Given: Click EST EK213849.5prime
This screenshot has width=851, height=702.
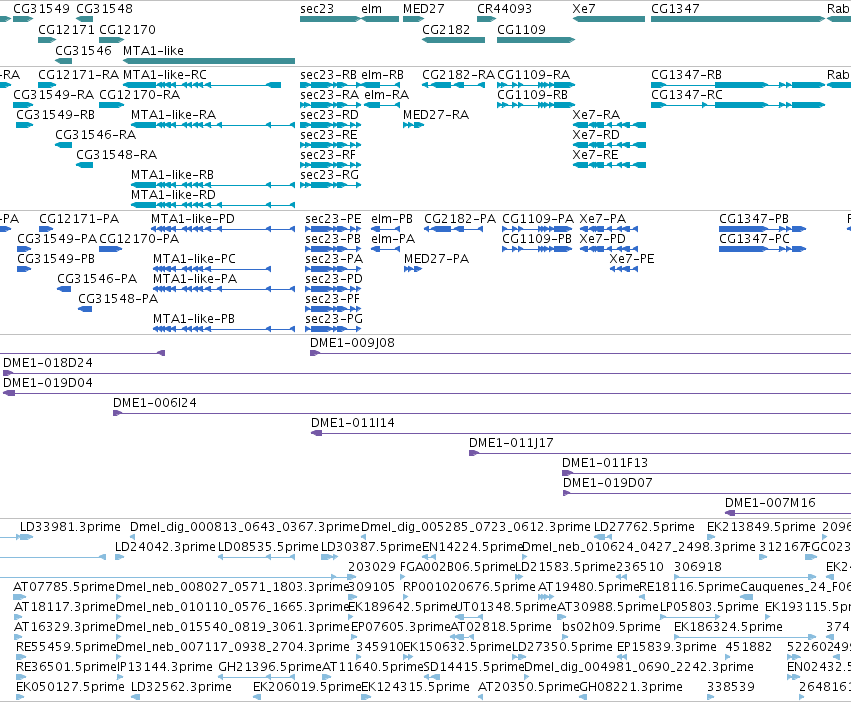Looking at the screenshot, I should click(761, 527).
